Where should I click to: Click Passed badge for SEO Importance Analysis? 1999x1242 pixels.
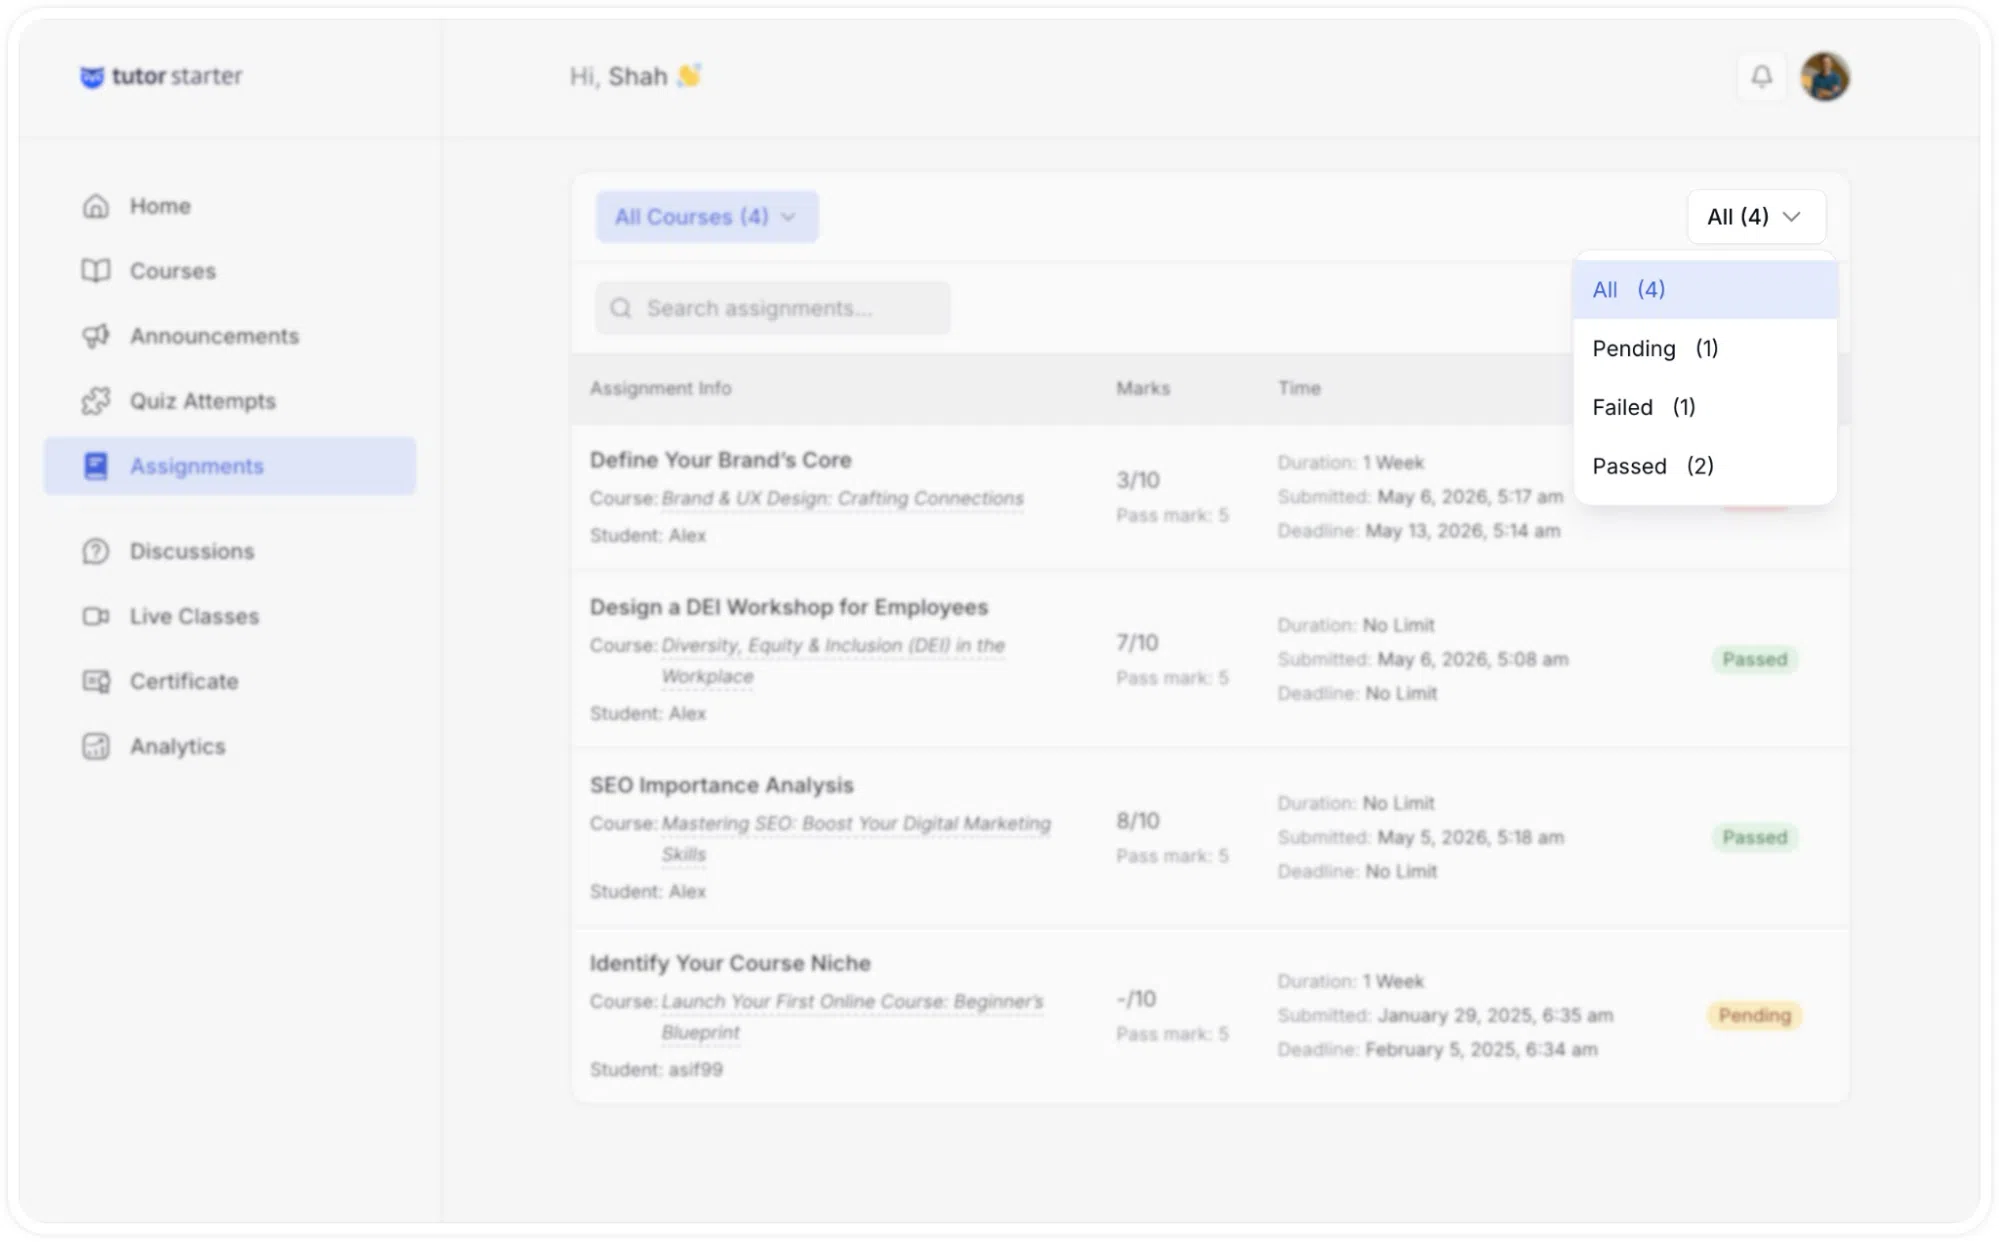coord(1755,837)
